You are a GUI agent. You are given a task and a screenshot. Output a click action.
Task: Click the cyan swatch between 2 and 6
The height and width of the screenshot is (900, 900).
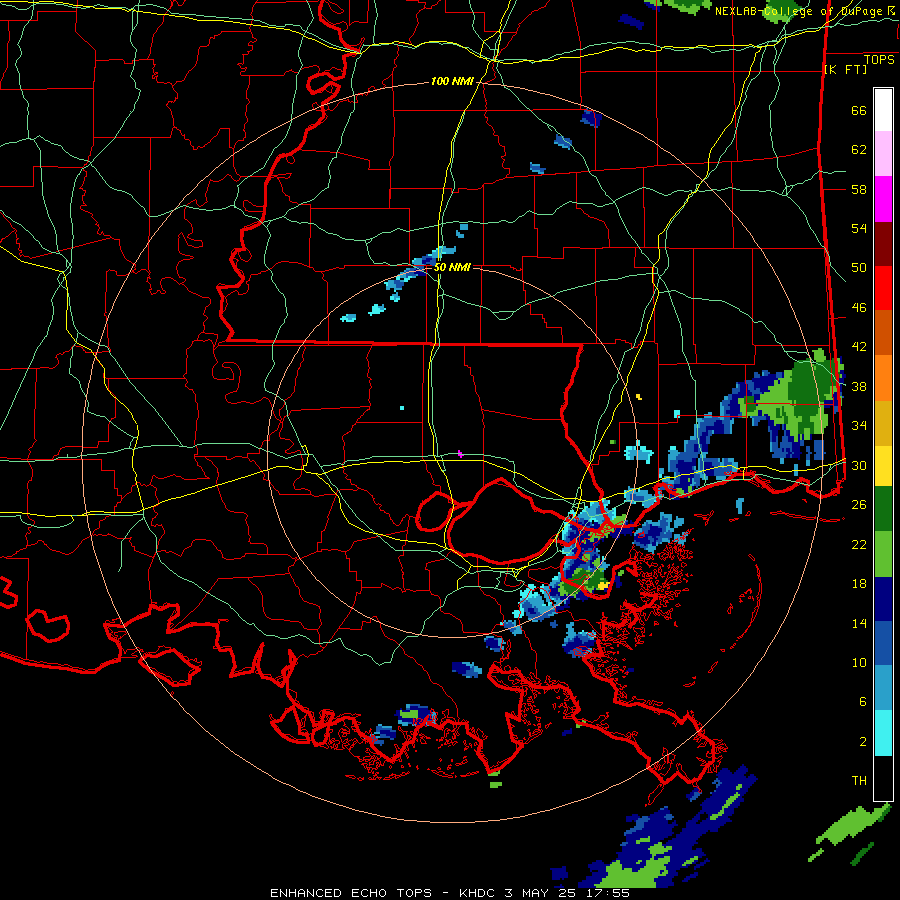point(883,733)
